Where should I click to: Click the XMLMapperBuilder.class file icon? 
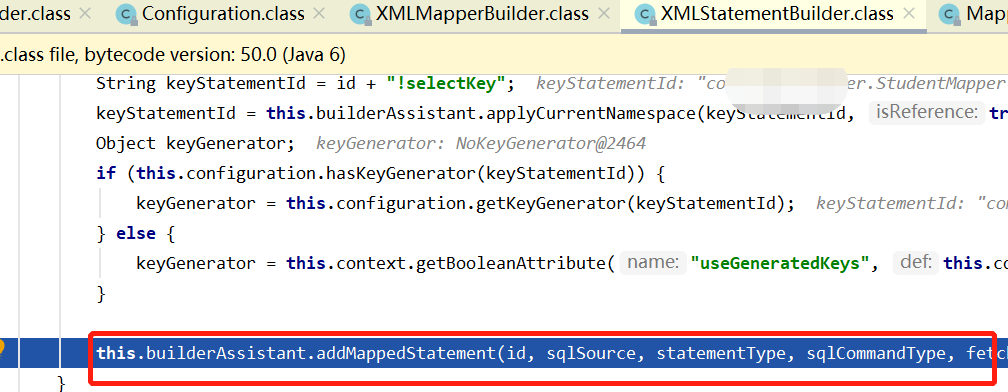(x=362, y=14)
